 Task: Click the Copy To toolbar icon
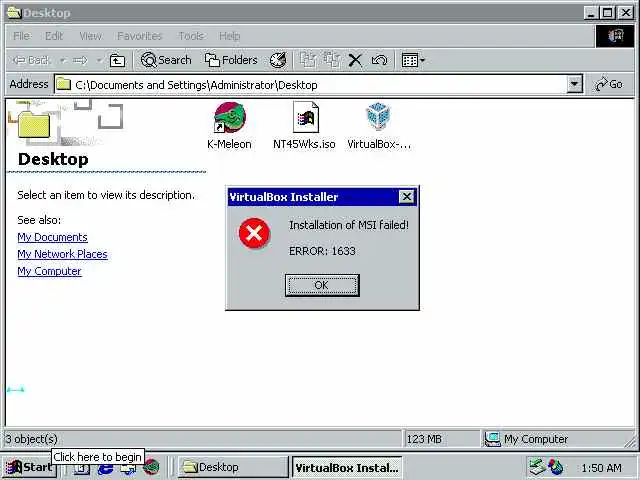click(331, 60)
